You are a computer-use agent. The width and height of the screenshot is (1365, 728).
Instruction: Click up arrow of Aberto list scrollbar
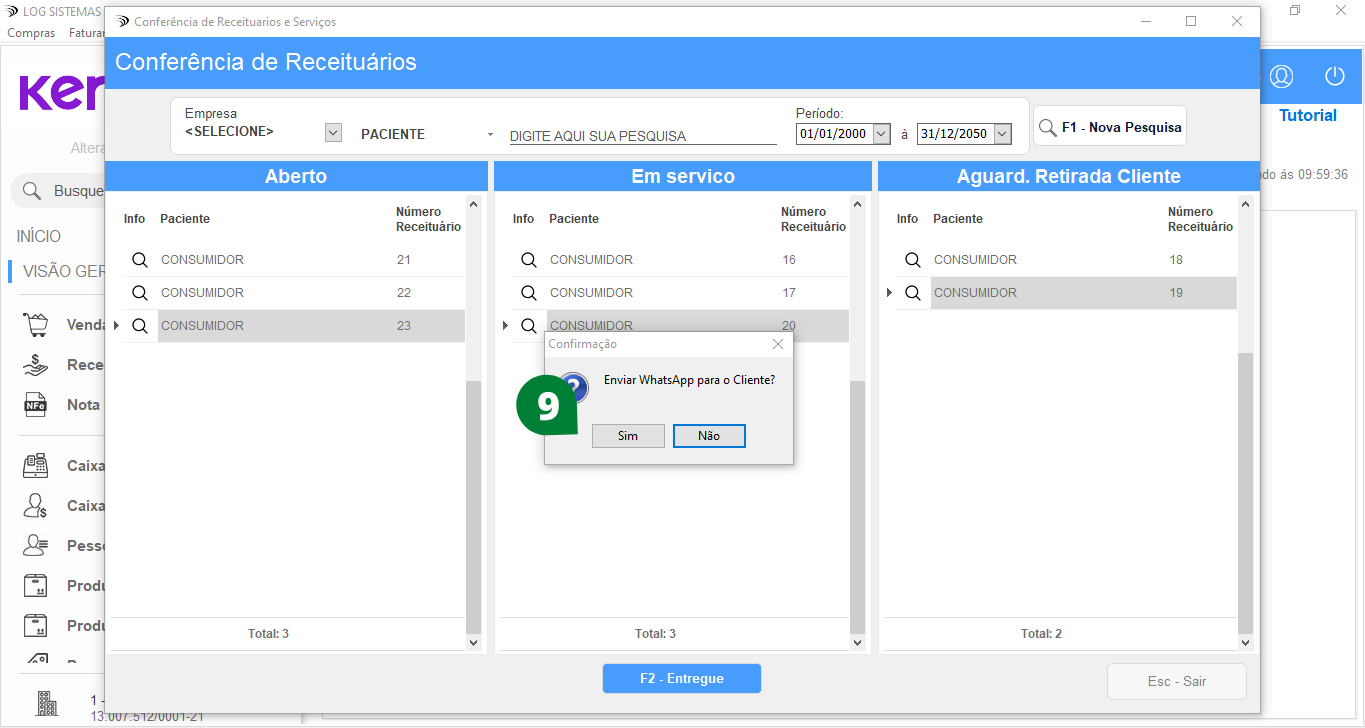[x=474, y=205]
